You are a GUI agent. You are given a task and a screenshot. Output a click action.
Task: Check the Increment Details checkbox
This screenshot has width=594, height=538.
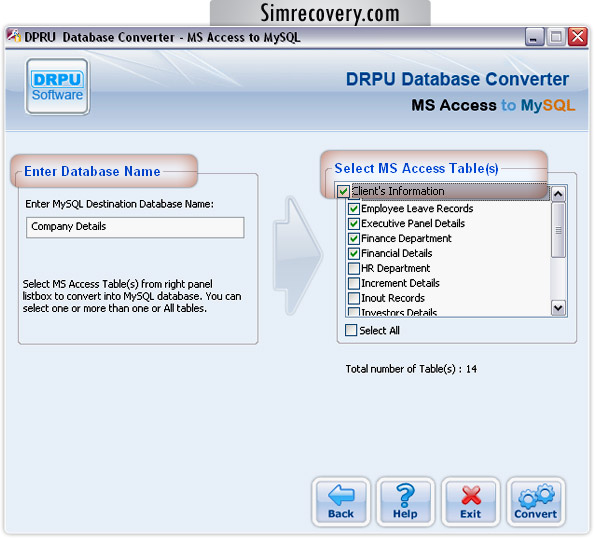tap(353, 283)
